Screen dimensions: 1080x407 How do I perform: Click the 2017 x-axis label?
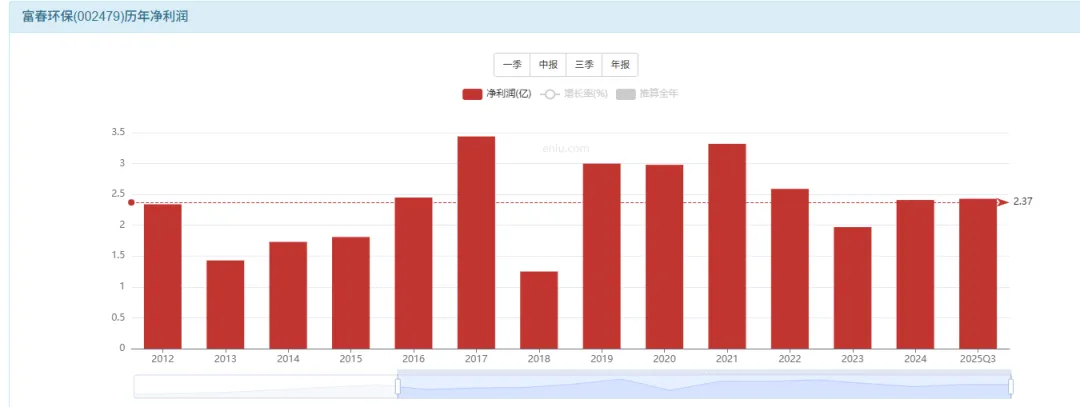click(x=476, y=359)
